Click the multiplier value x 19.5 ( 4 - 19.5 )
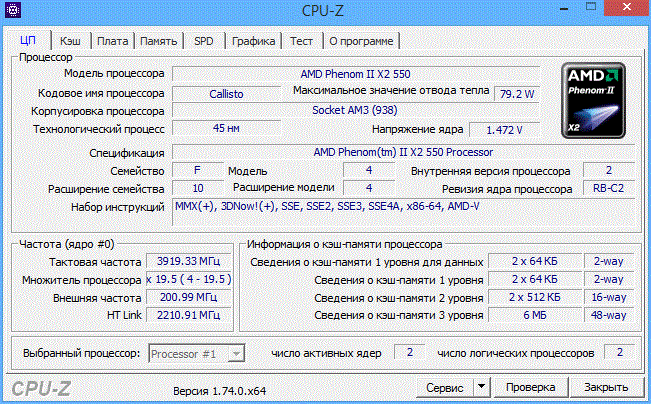 (188, 279)
